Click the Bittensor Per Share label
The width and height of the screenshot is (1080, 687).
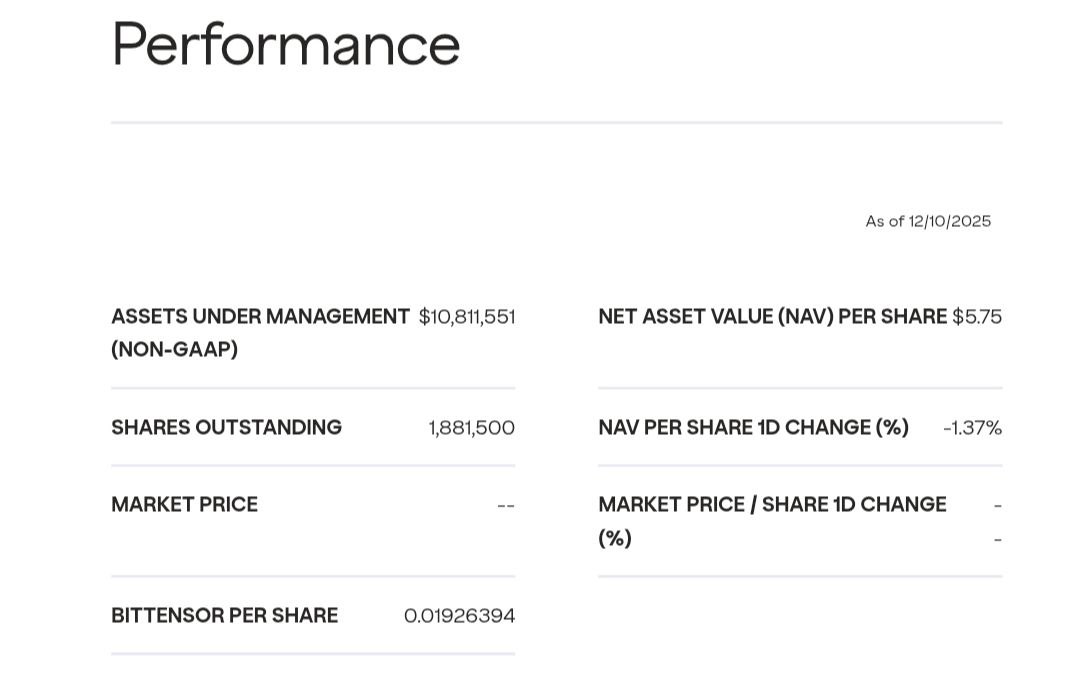tap(224, 616)
